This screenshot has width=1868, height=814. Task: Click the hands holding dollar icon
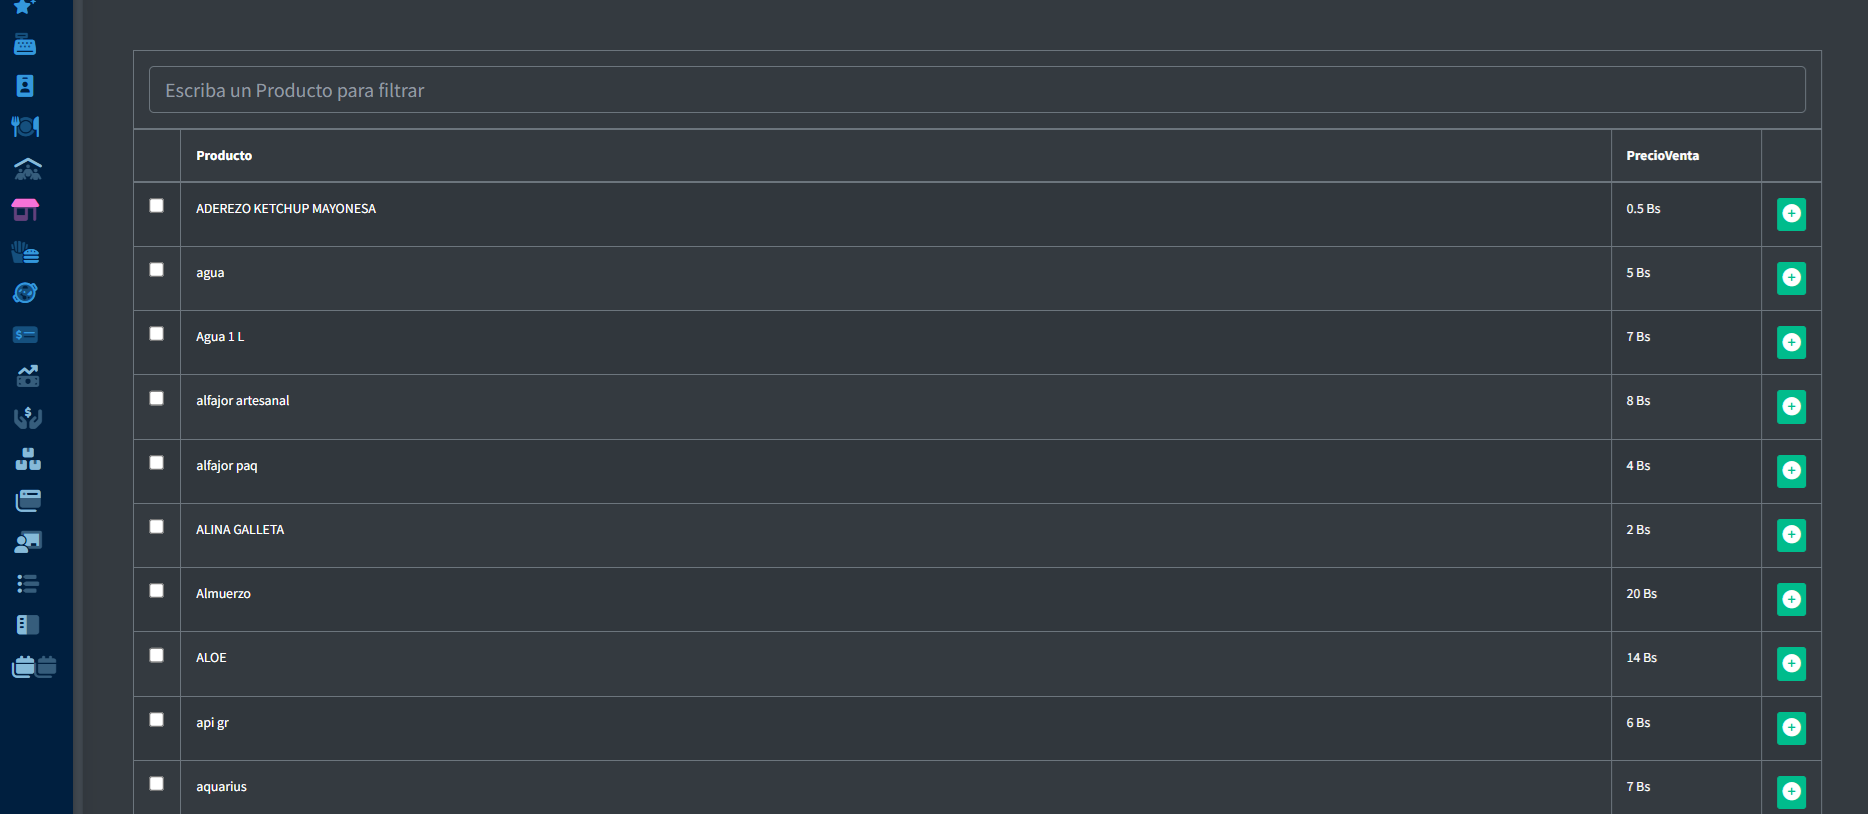(x=28, y=417)
